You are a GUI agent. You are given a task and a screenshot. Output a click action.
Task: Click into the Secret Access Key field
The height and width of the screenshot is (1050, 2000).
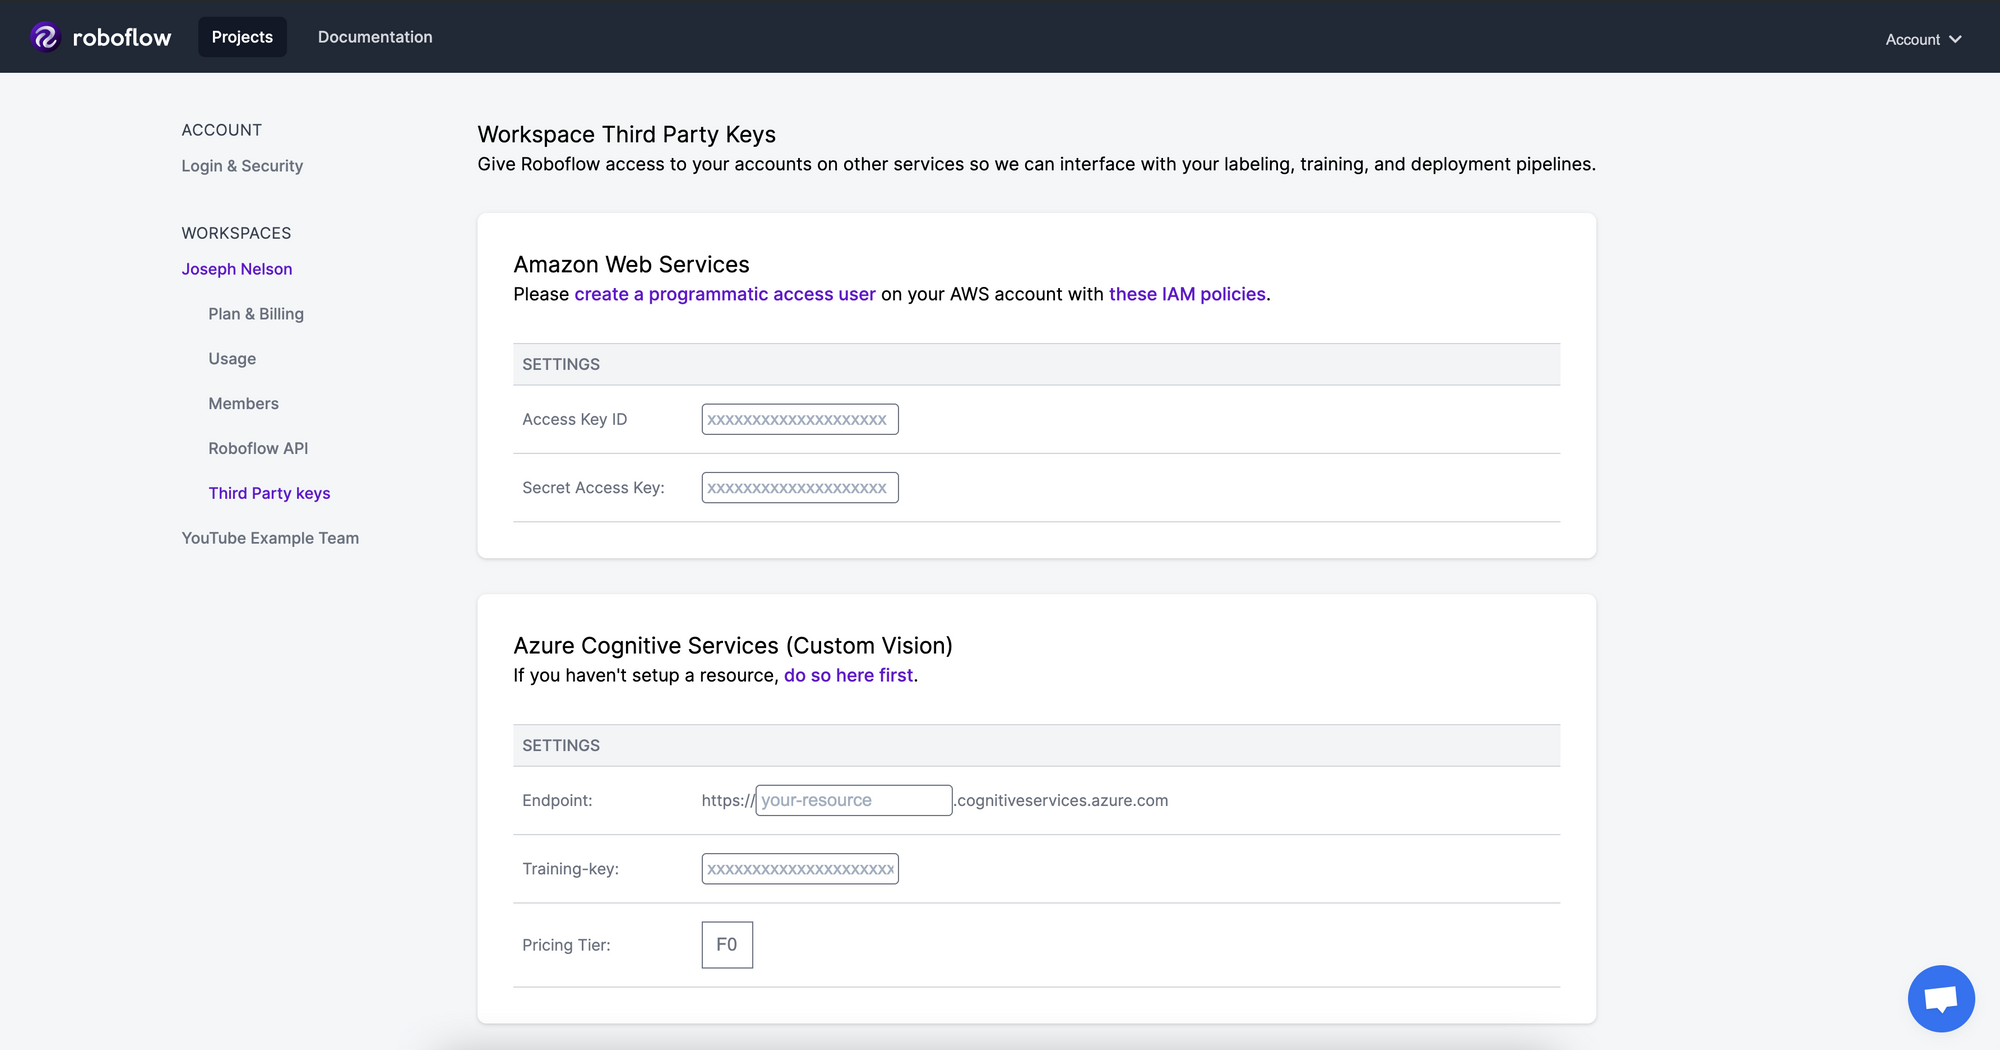point(799,487)
